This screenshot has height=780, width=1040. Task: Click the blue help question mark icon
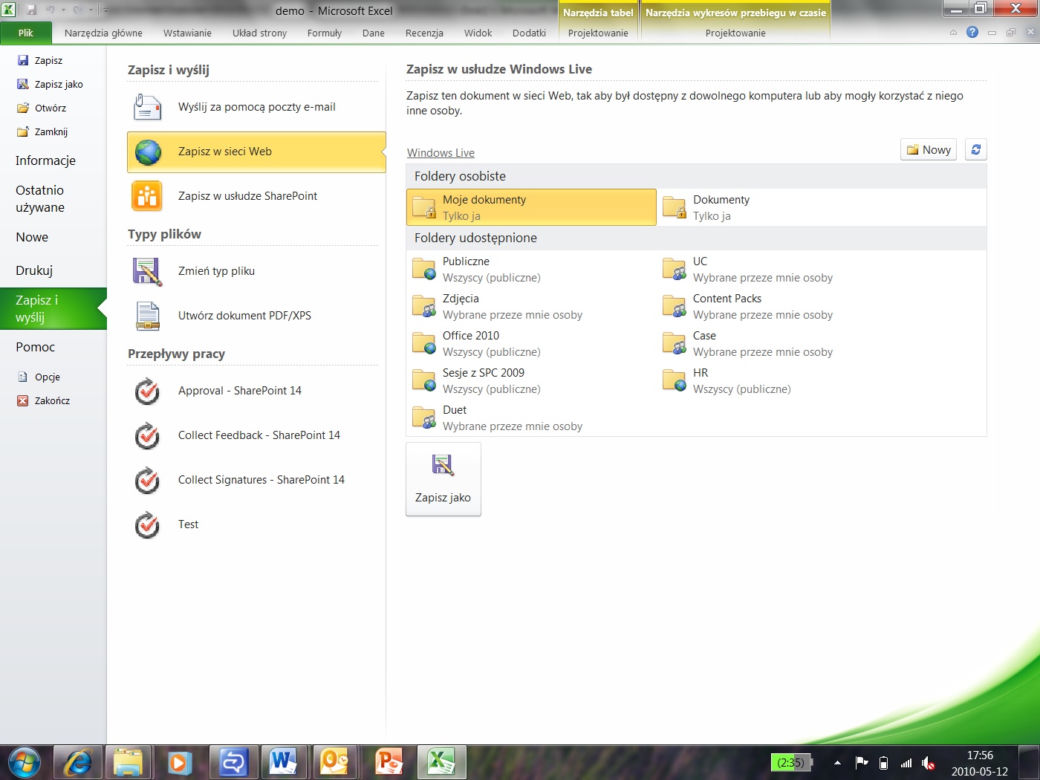(x=972, y=32)
